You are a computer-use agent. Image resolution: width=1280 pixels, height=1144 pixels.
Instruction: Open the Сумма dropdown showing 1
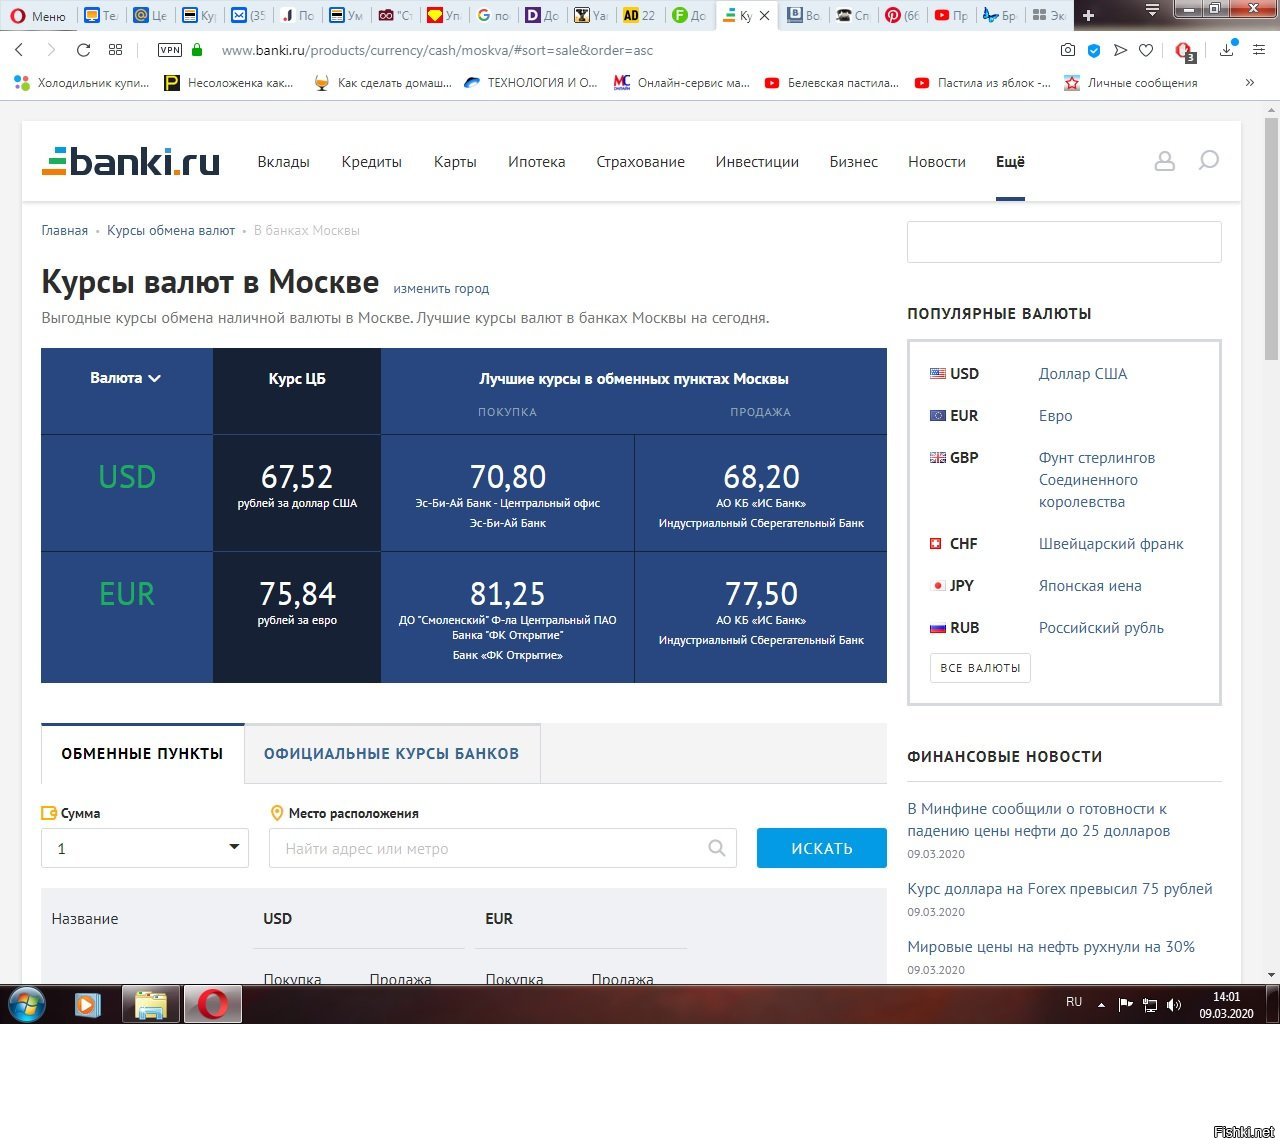145,848
